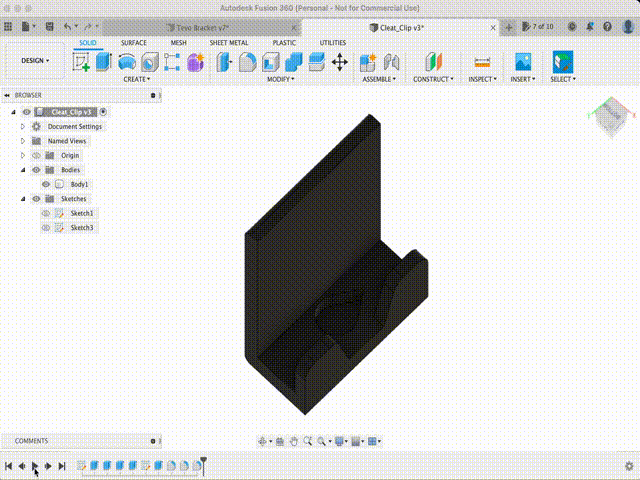Switch to the UTILITIES tab
Screen dimensions: 640x480
pyautogui.click(x=333, y=43)
